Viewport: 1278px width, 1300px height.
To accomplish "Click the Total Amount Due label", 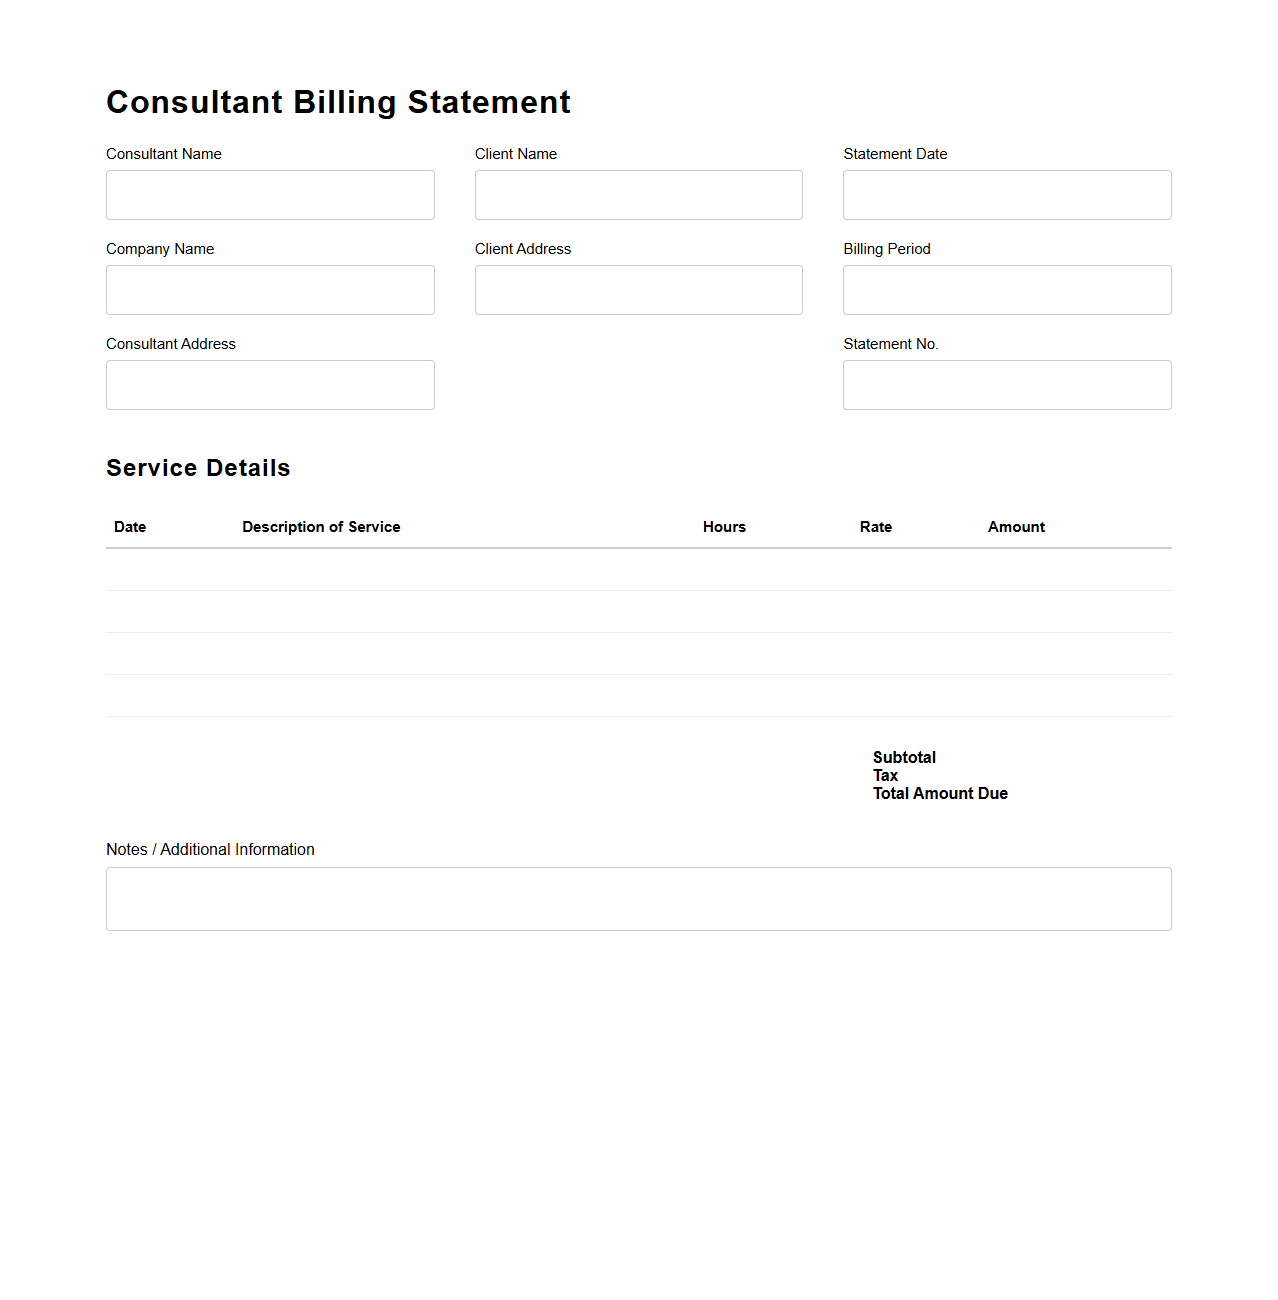I will 940,793.
